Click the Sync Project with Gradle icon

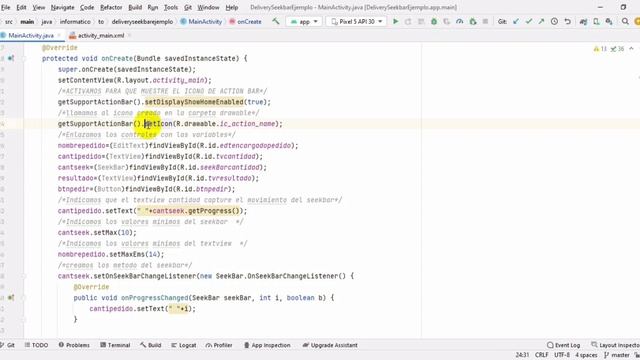583,21
